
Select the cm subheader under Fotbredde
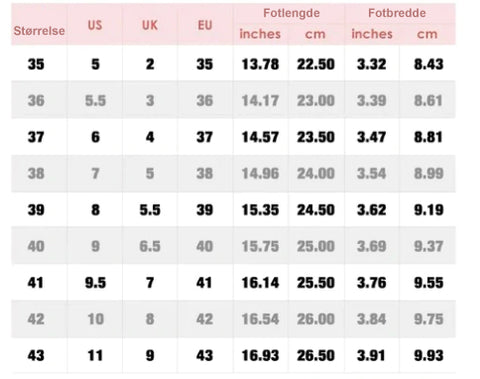click(x=427, y=34)
